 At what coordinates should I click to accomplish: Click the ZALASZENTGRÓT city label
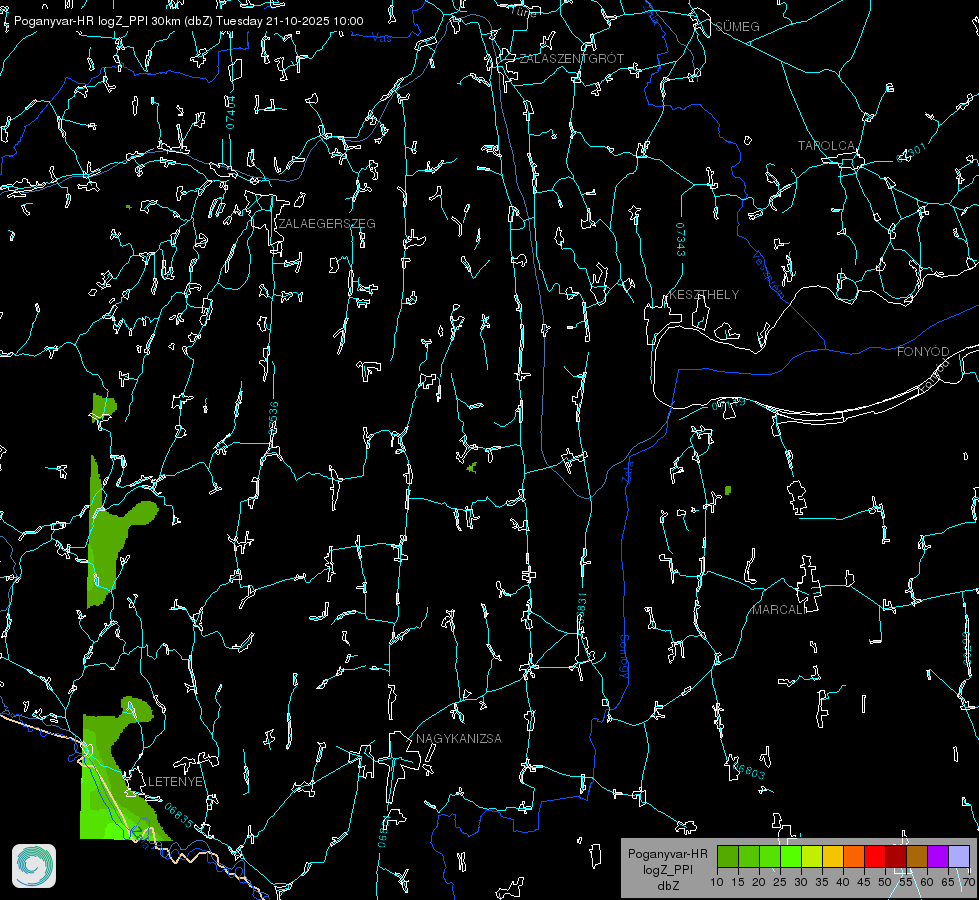pyautogui.click(x=571, y=59)
